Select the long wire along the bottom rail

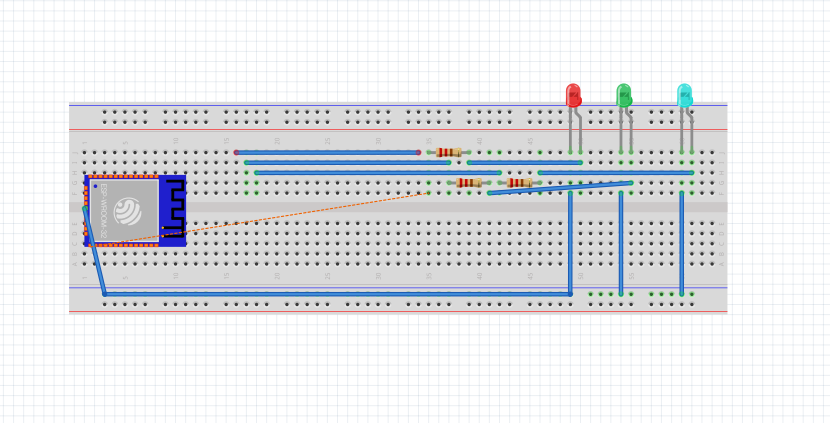click(x=337, y=294)
